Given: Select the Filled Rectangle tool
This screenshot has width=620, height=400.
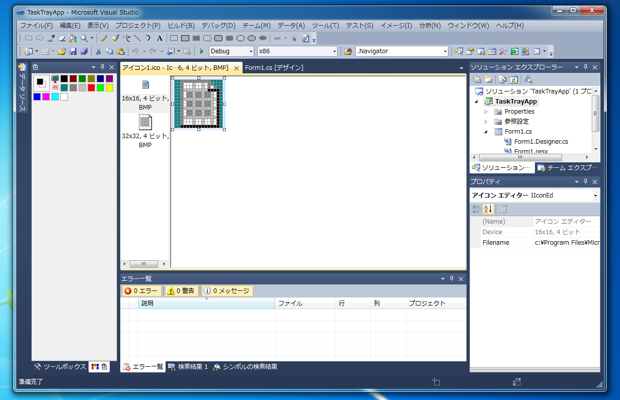Looking at the screenshot, I should click(x=196, y=38).
